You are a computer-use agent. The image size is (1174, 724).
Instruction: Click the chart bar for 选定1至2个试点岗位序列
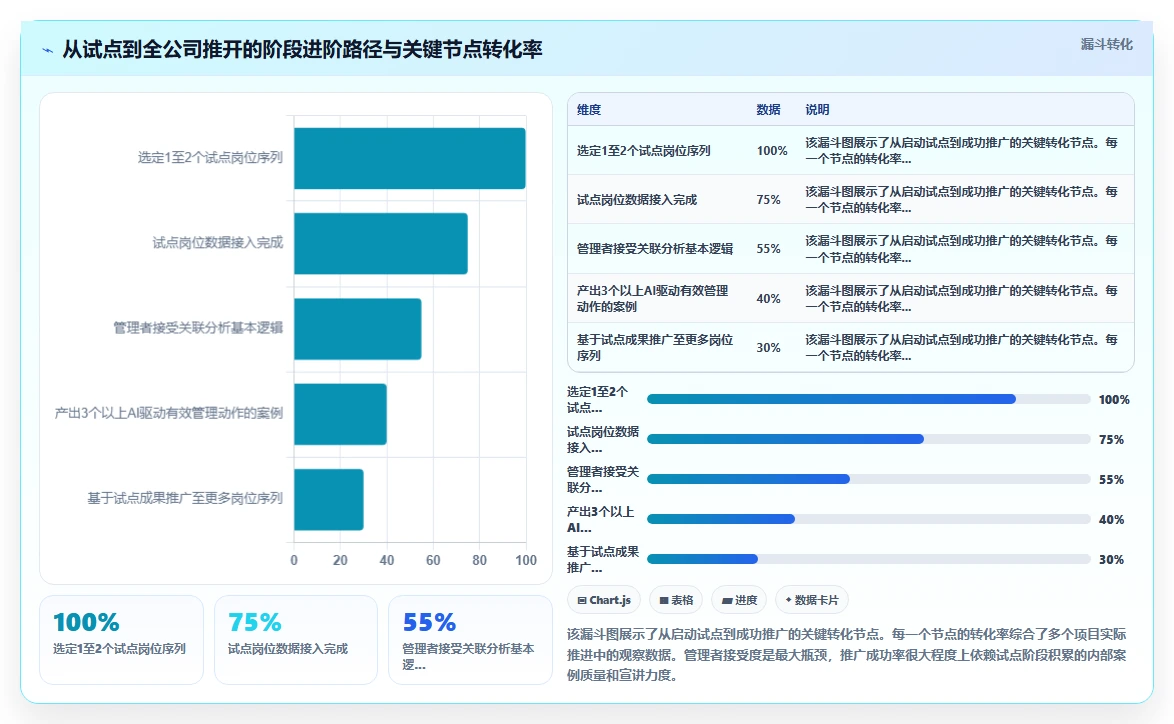(410, 158)
